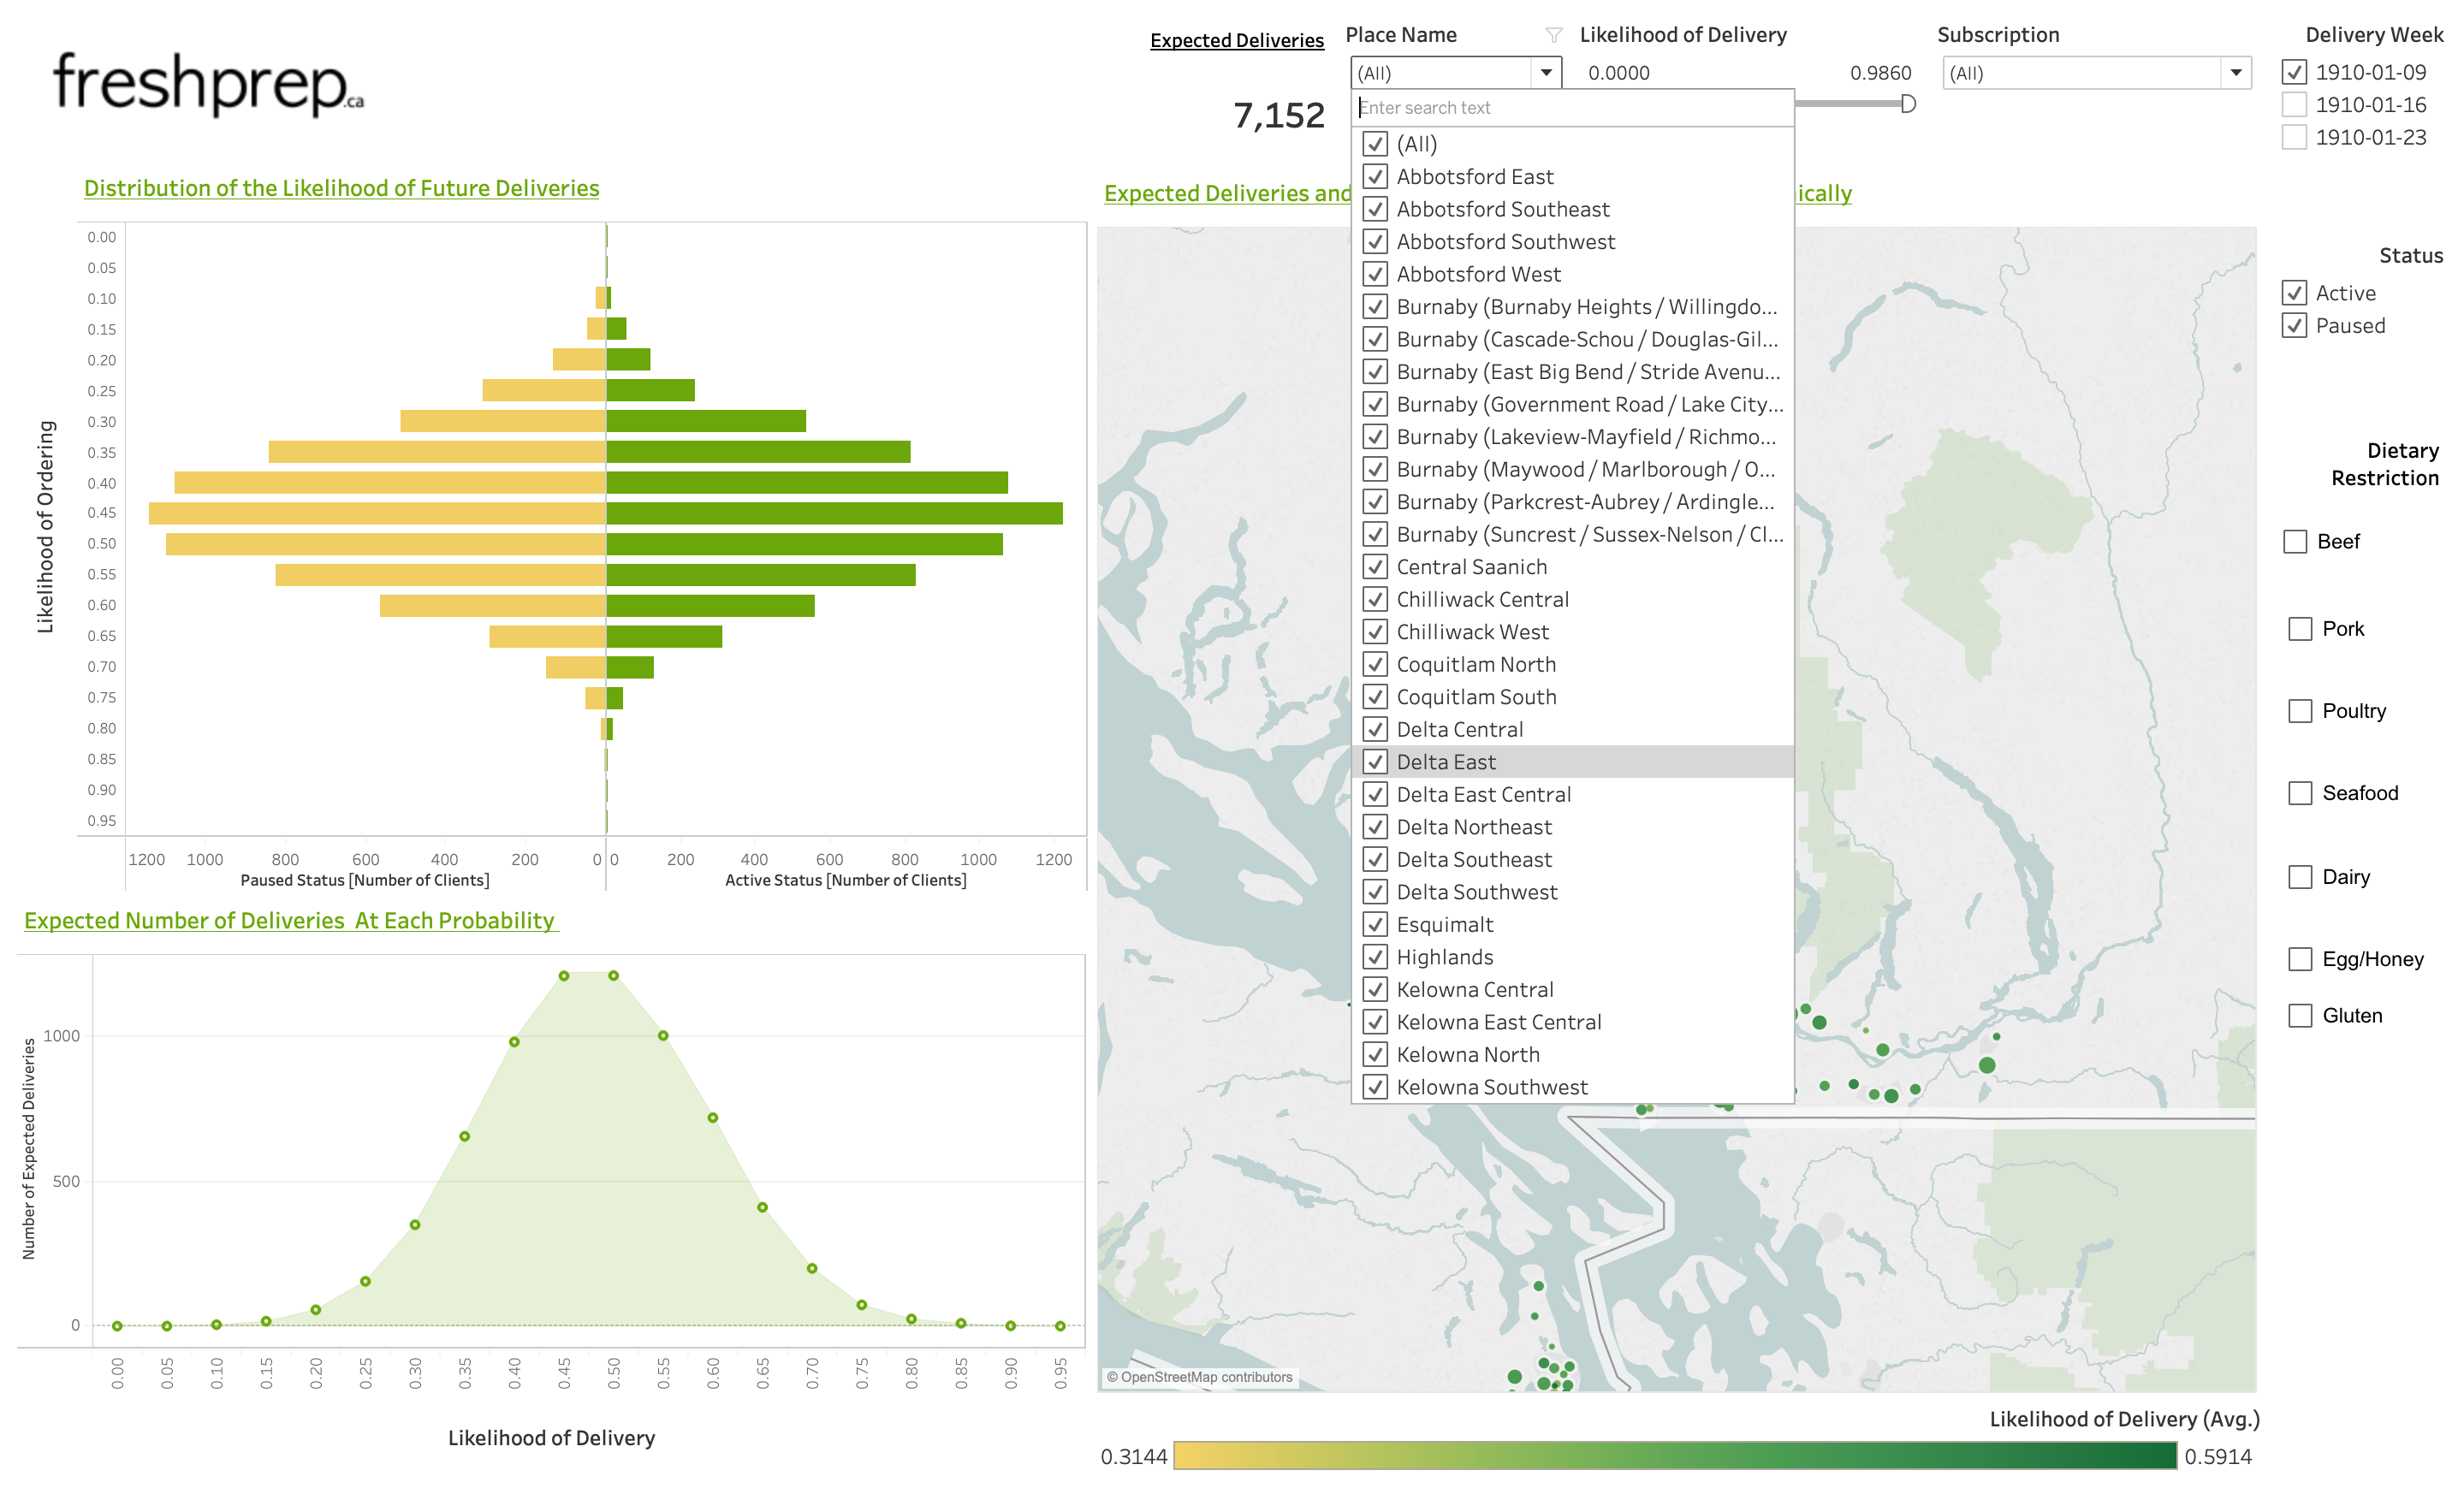Image resolution: width=2464 pixels, height=1488 pixels.
Task: Check the Gluten dietary restriction box
Action: point(2301,1016)
